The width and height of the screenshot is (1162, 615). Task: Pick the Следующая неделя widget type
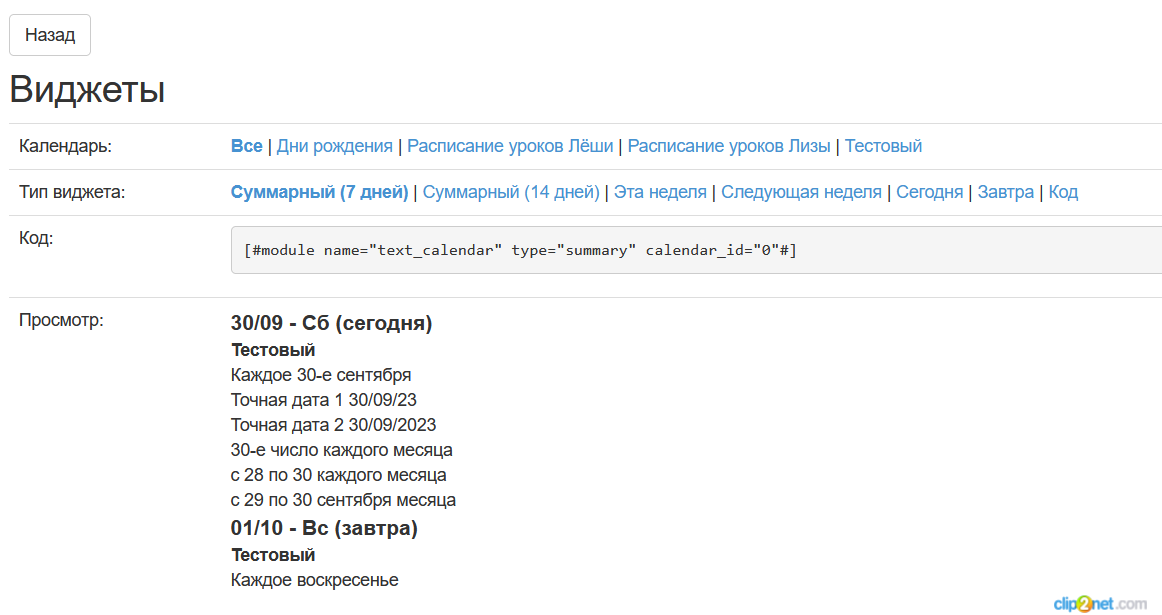[801, 192]
